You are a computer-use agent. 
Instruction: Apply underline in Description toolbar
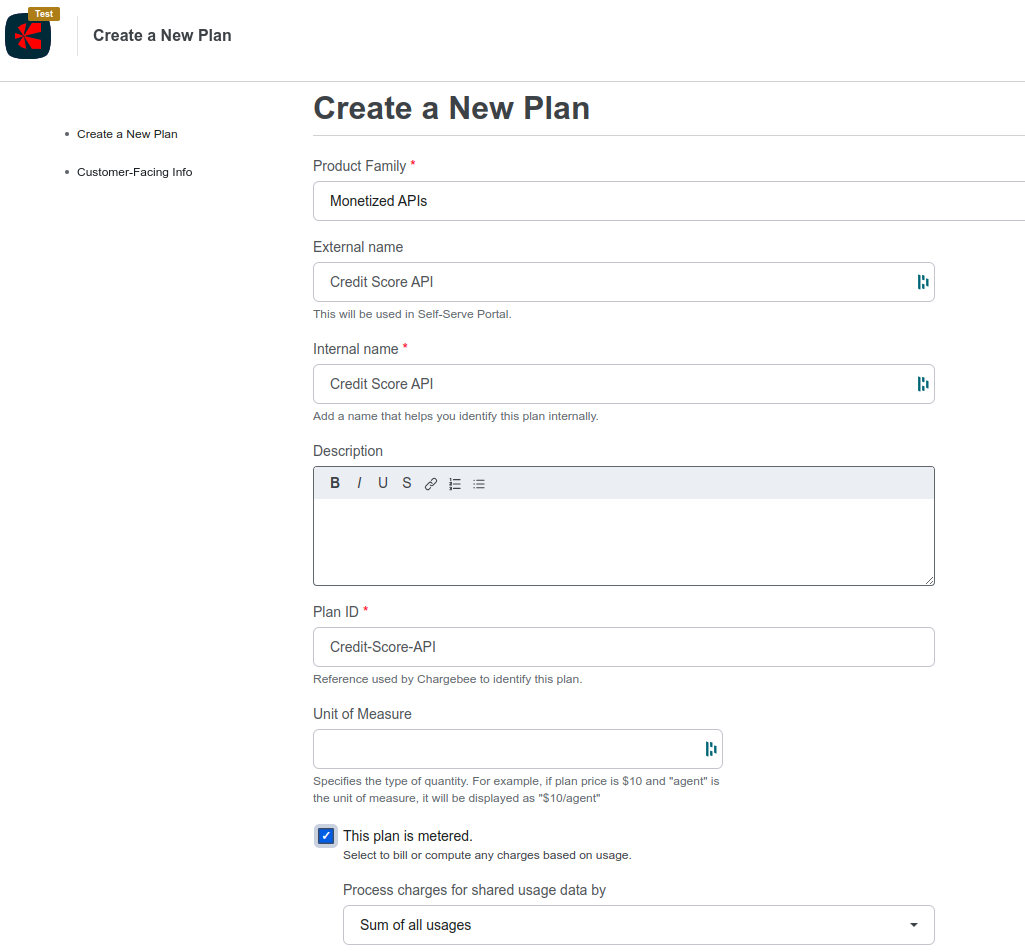click(383, 483)
